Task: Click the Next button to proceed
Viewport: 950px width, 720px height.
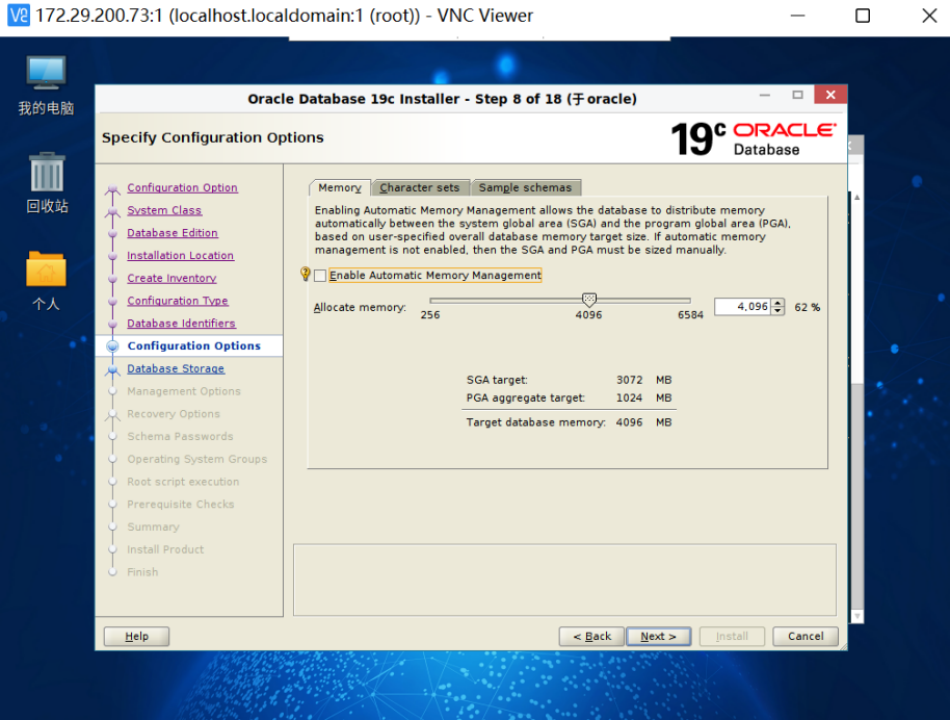Action: (x=658, y=636)
